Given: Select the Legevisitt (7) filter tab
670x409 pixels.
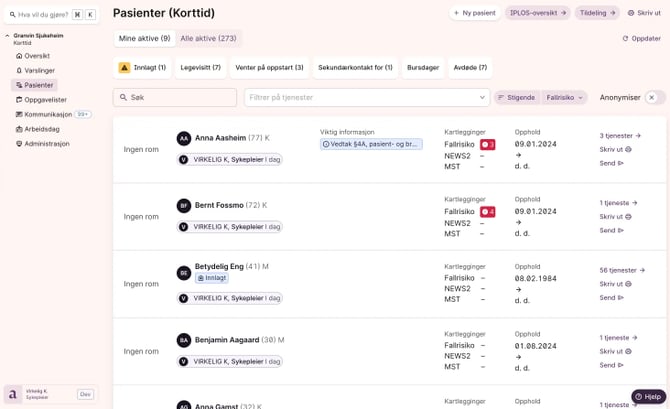Looking at the screenshot, I should click(x=201, y=68).
